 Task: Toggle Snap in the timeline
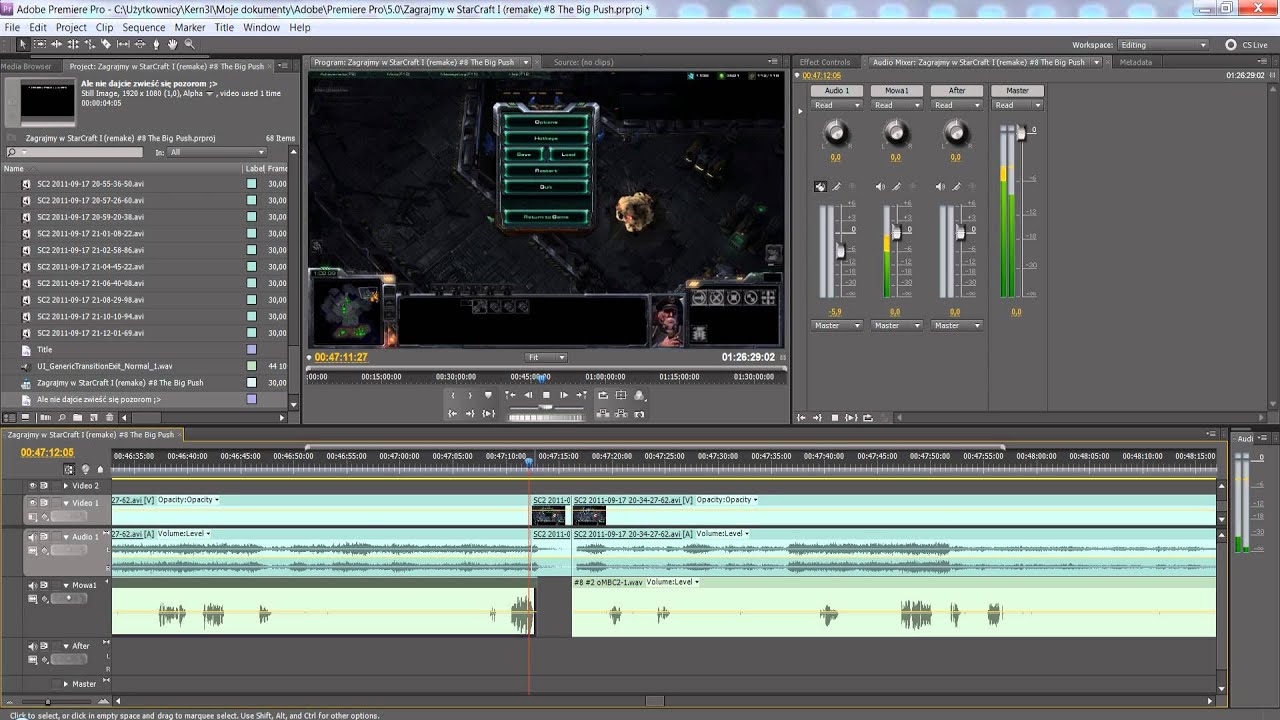coord(69,469)
